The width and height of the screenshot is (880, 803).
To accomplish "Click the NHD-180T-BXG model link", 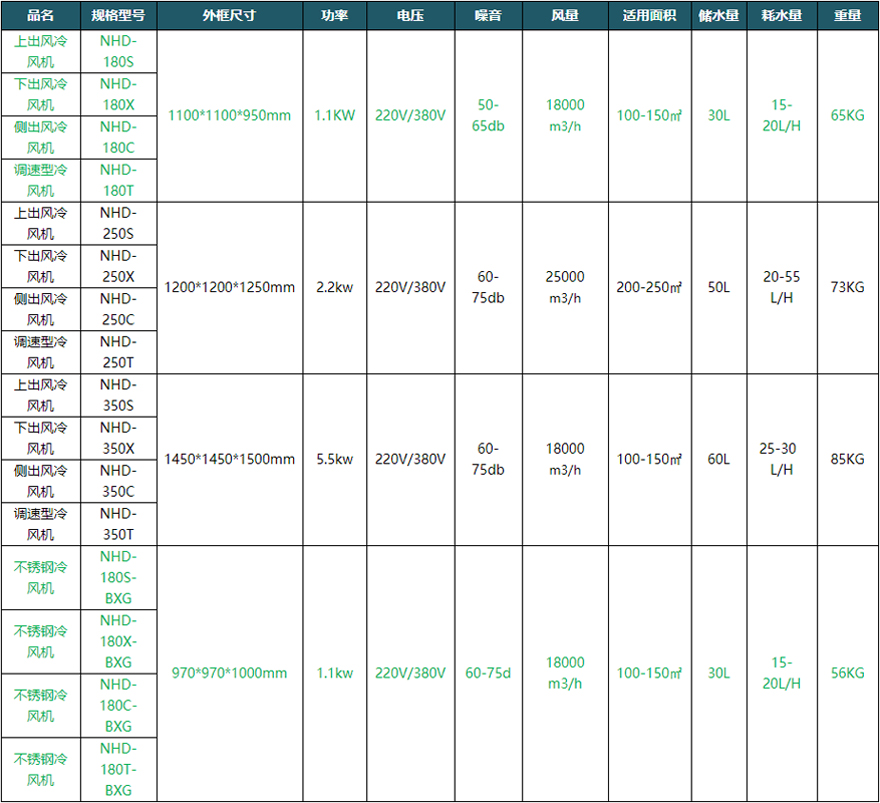I will (x=117, y=769).
